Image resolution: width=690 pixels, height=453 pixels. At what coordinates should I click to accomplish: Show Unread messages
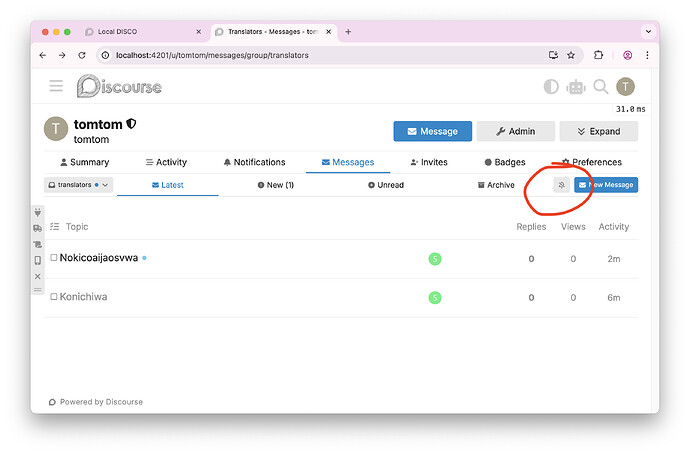click(x=386, y=185)
